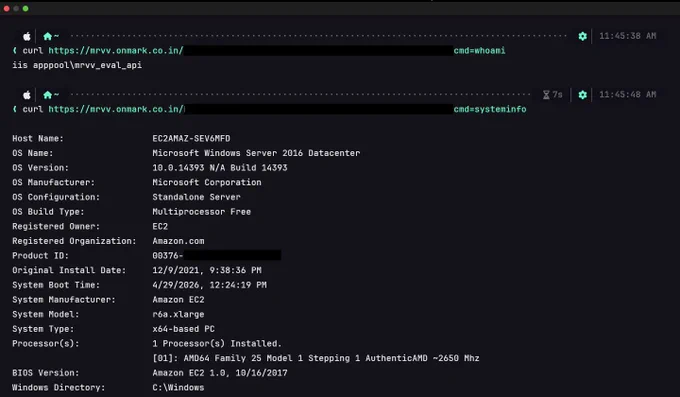Click the Host Name: label

38,138
